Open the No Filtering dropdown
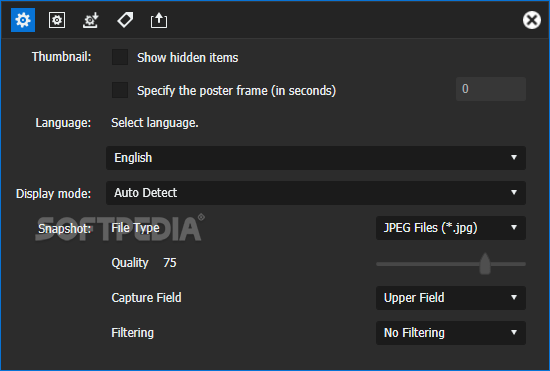 [451, 333]
